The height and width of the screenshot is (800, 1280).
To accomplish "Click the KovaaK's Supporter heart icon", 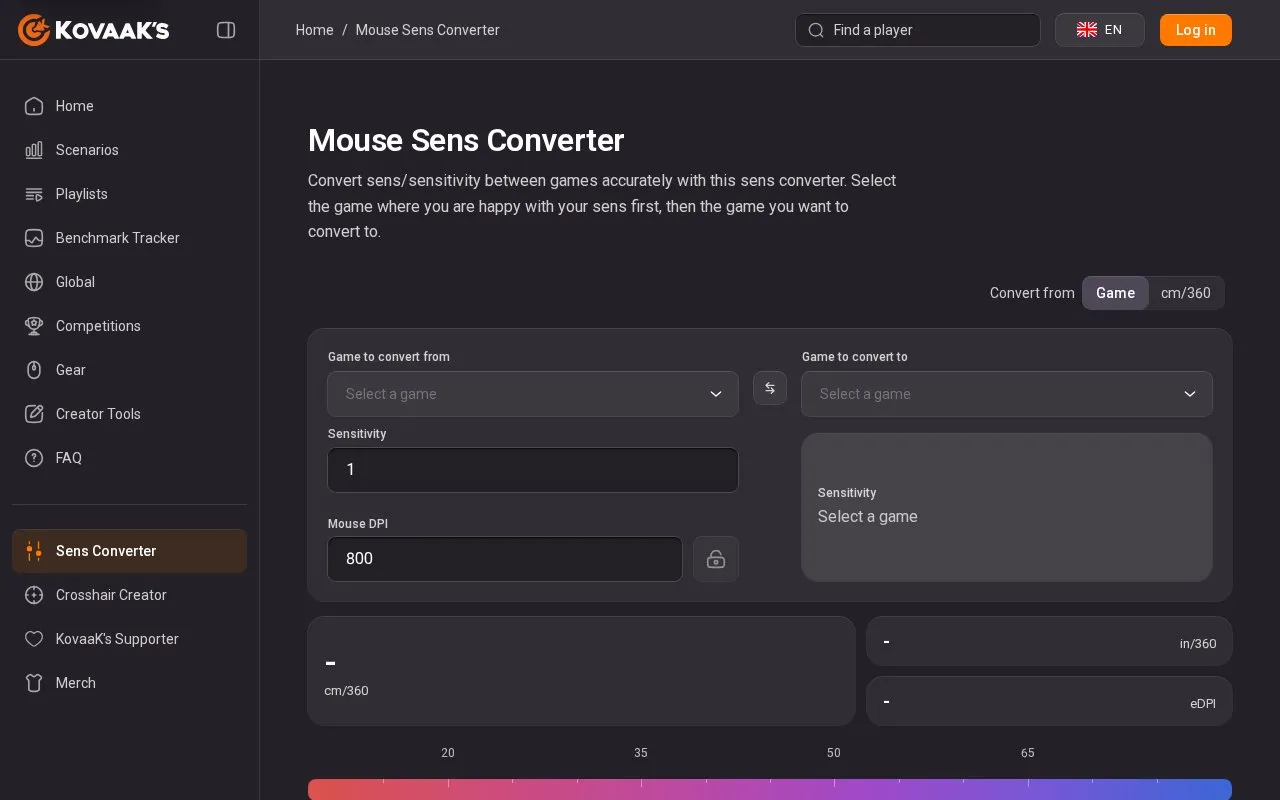I will 34,639.
